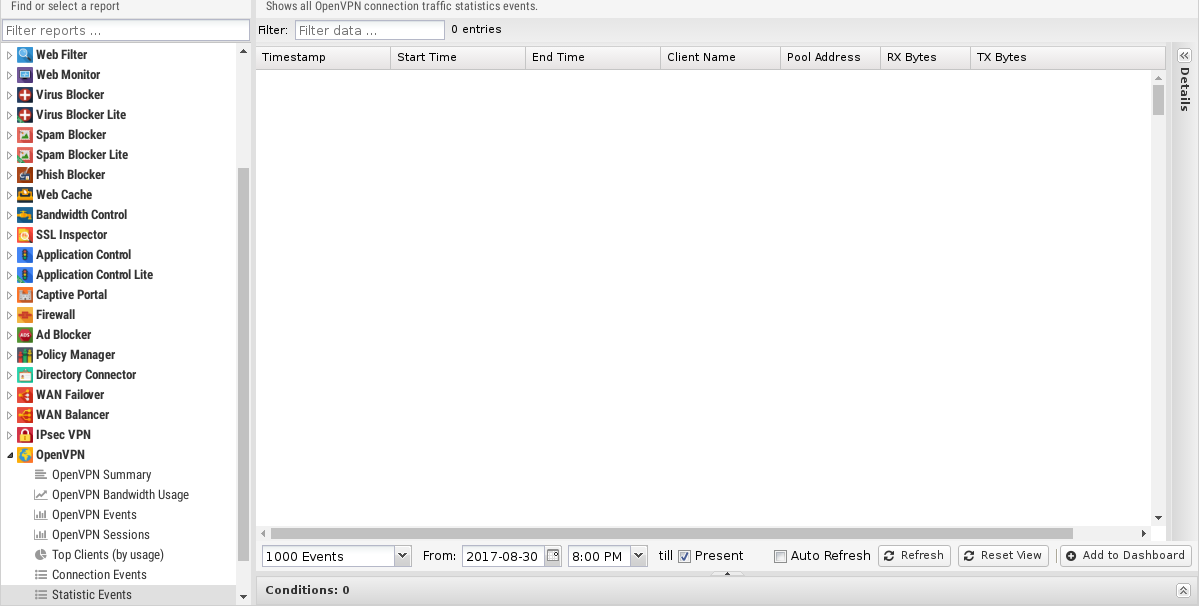Open the 1000 Events dropdown
Screen dimensions: 1199x606
(x=402, y=556)
